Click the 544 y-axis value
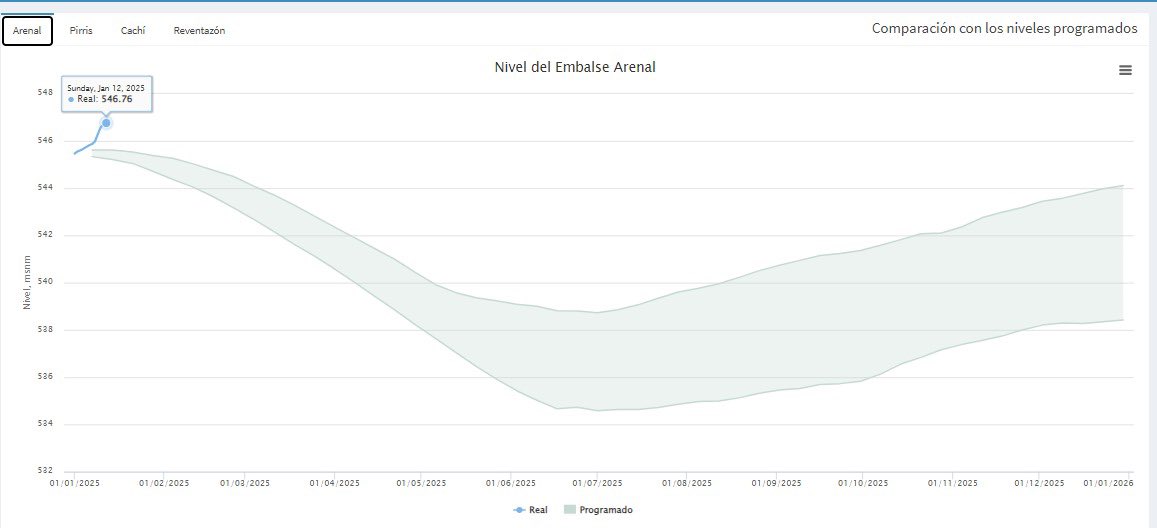Viewport: 1157px width, 528px height. [44, 187]
